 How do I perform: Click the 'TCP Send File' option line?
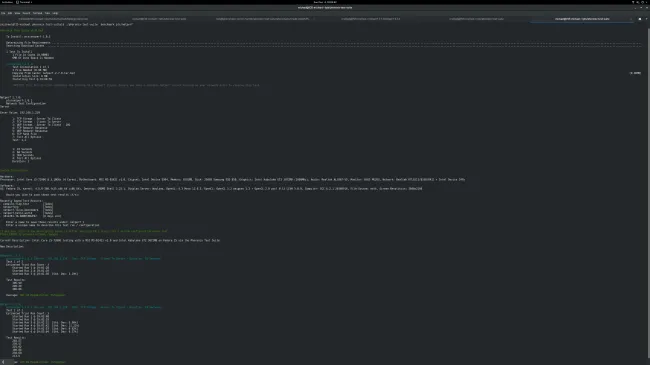pos(25,134)
